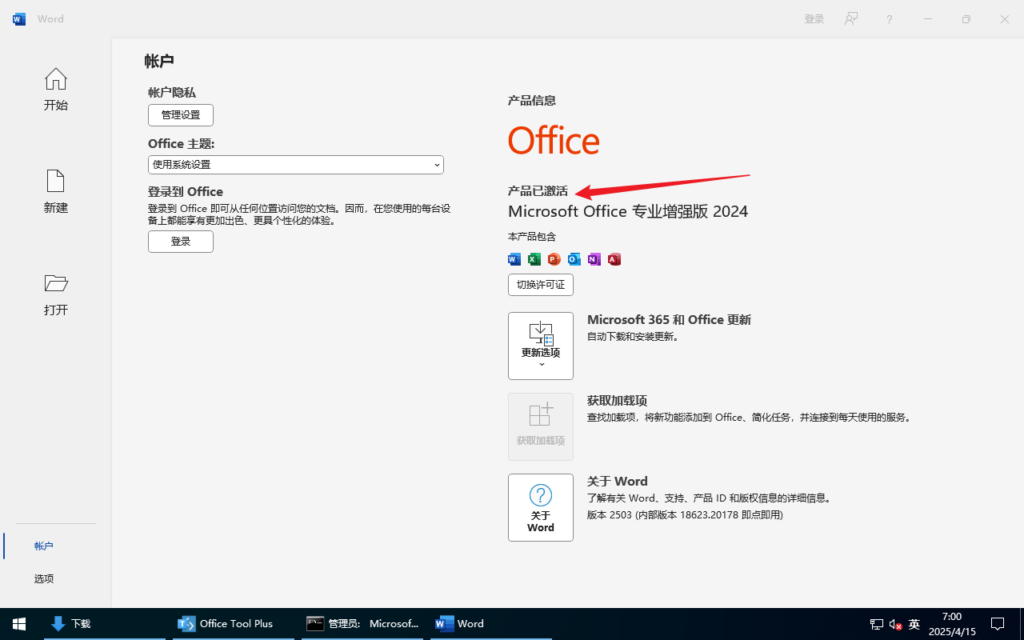Click the Microsoft 365 和 Office 更新 heading

[669, 319]
